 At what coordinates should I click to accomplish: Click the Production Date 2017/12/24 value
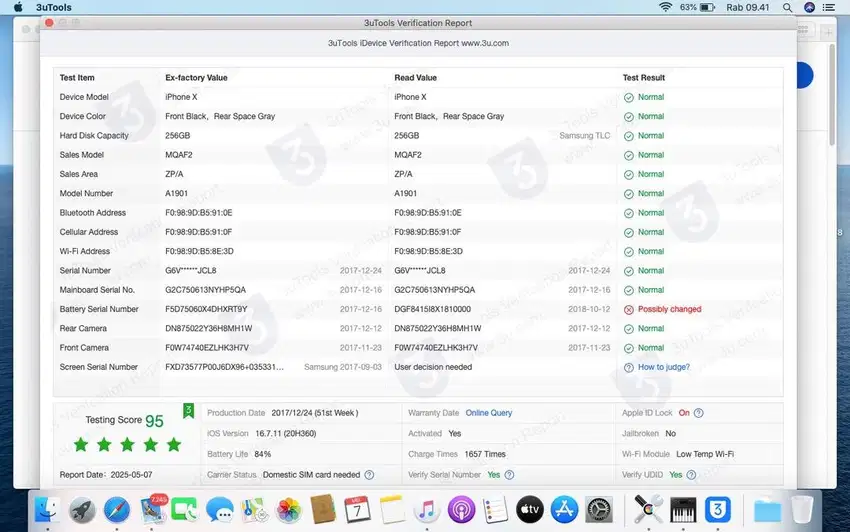[315, 413]
